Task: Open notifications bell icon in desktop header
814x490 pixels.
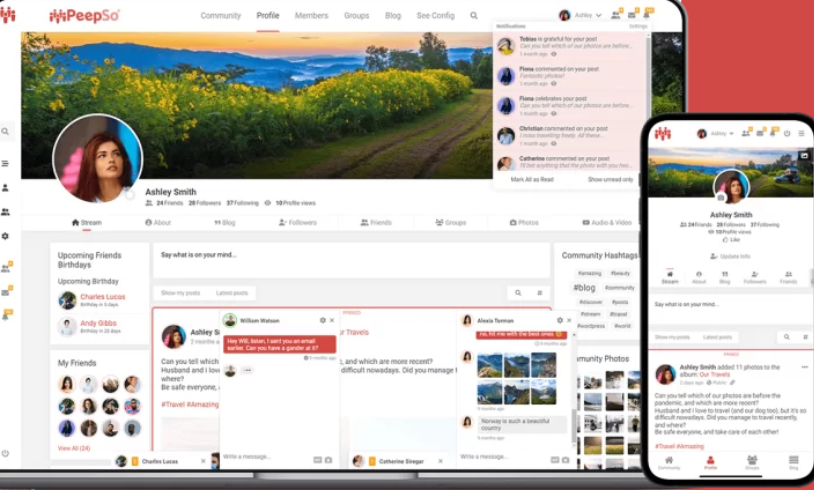Action: coord(646,15)
